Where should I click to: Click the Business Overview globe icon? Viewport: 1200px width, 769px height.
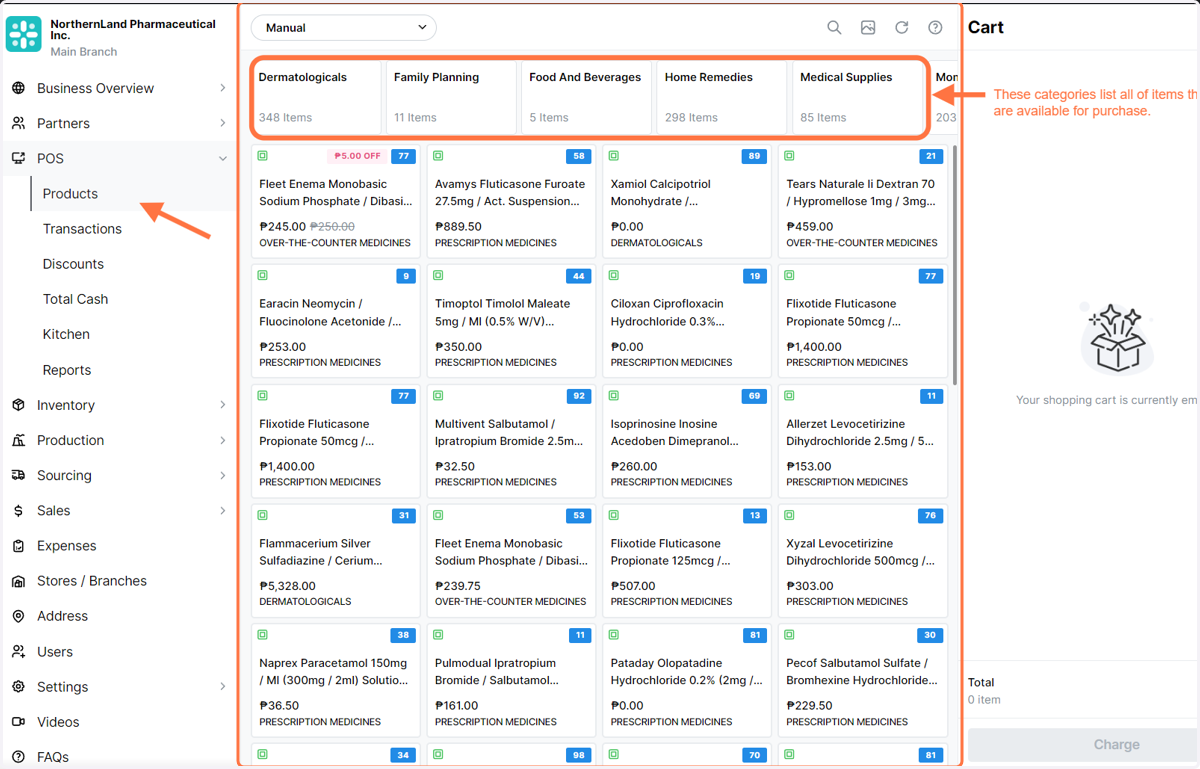[18, 88]
